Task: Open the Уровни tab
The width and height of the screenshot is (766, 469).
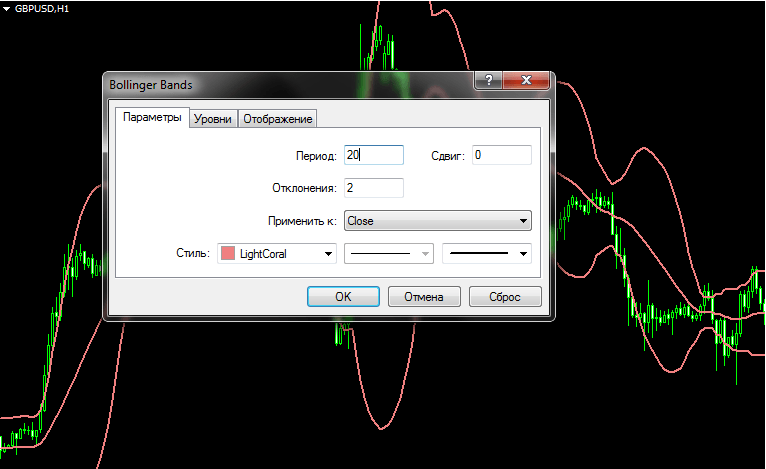Action: (212, 119)
